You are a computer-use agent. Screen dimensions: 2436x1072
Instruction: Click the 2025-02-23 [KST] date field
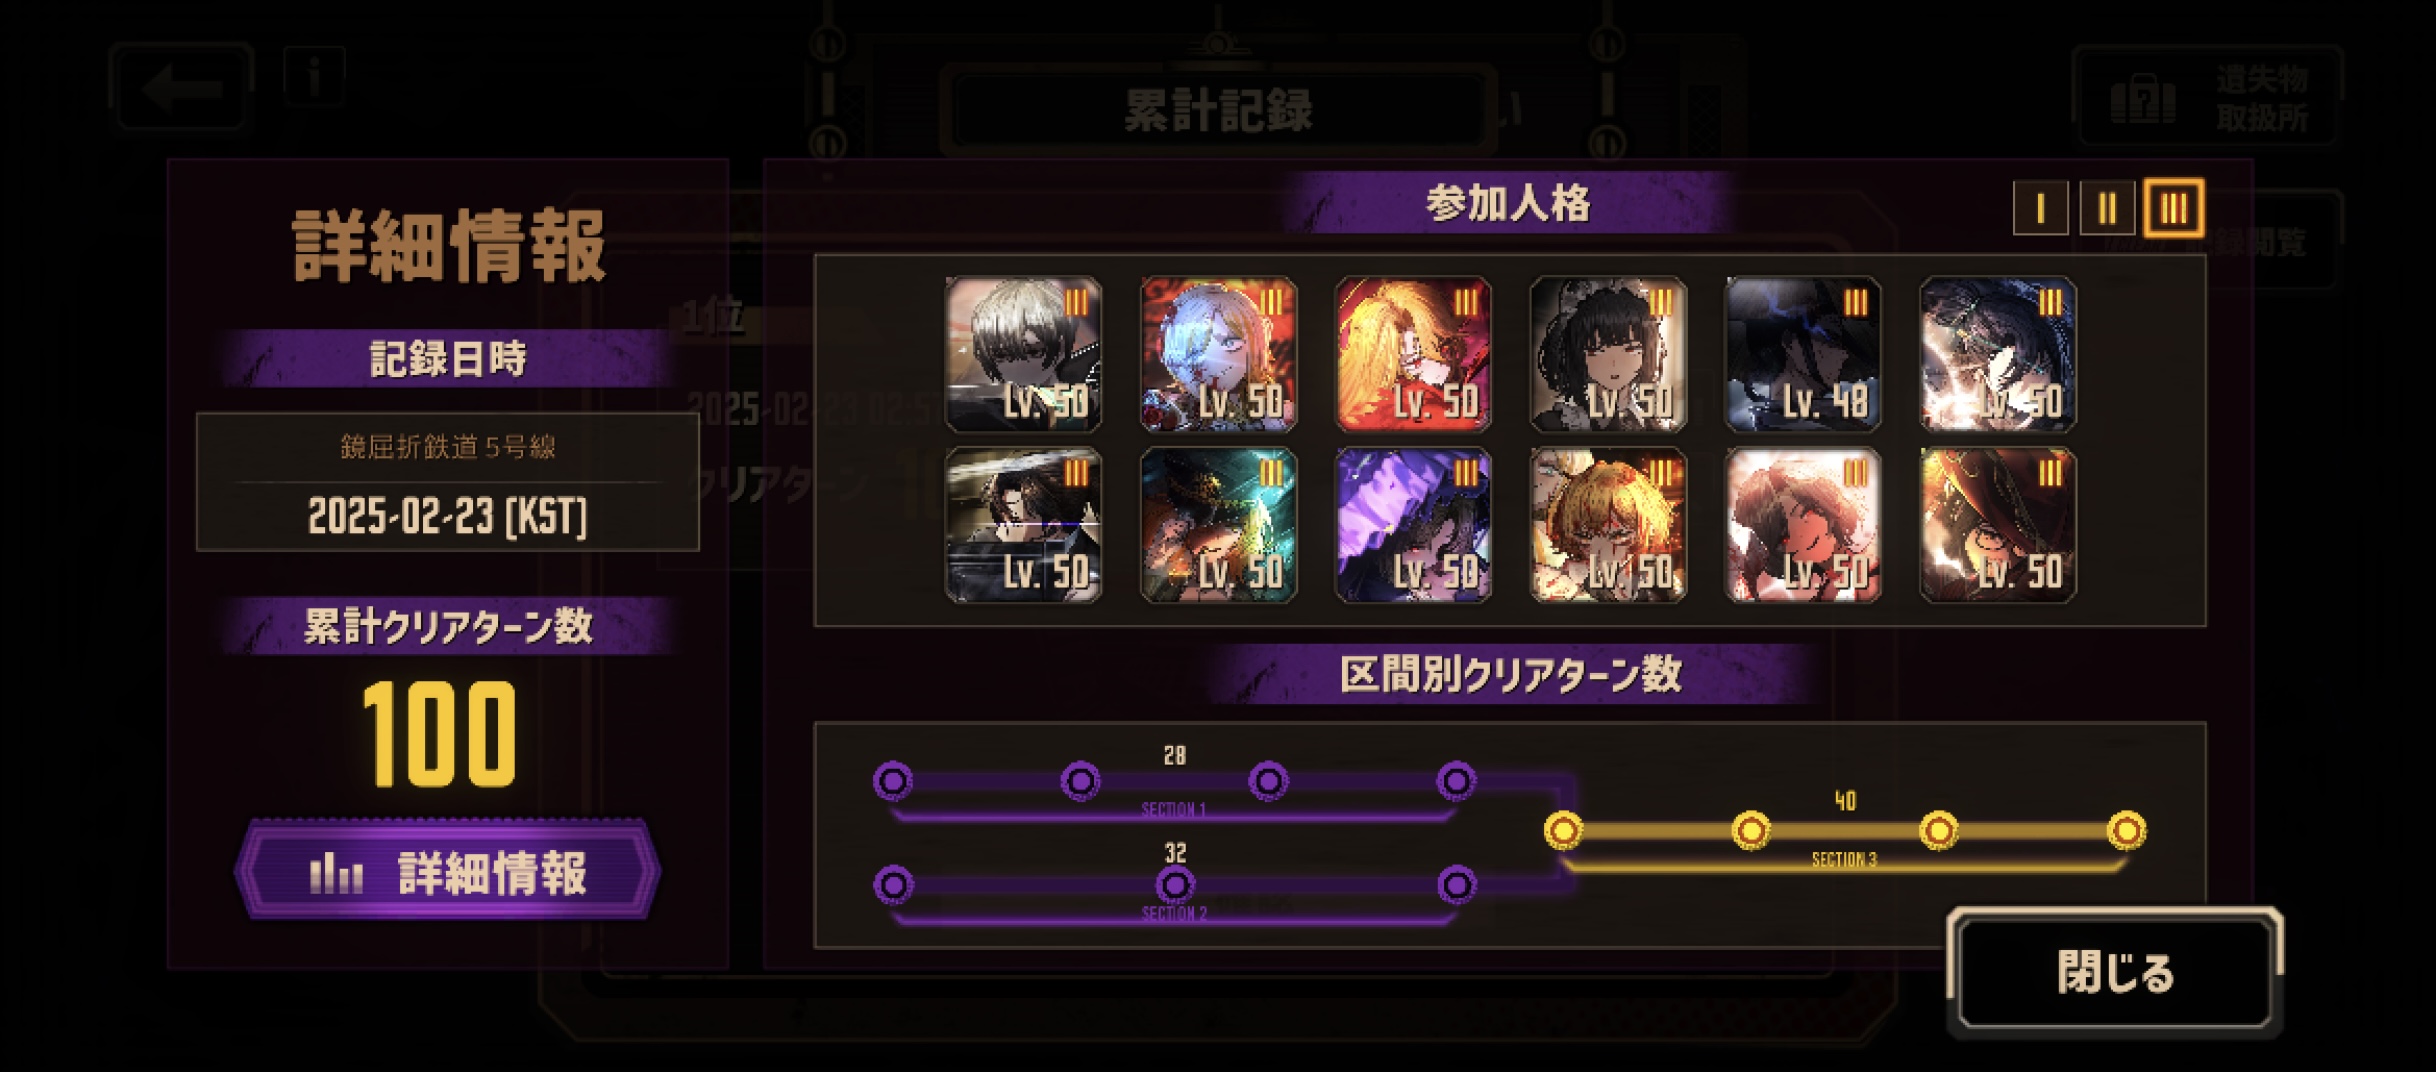click(x=447, y=517)
